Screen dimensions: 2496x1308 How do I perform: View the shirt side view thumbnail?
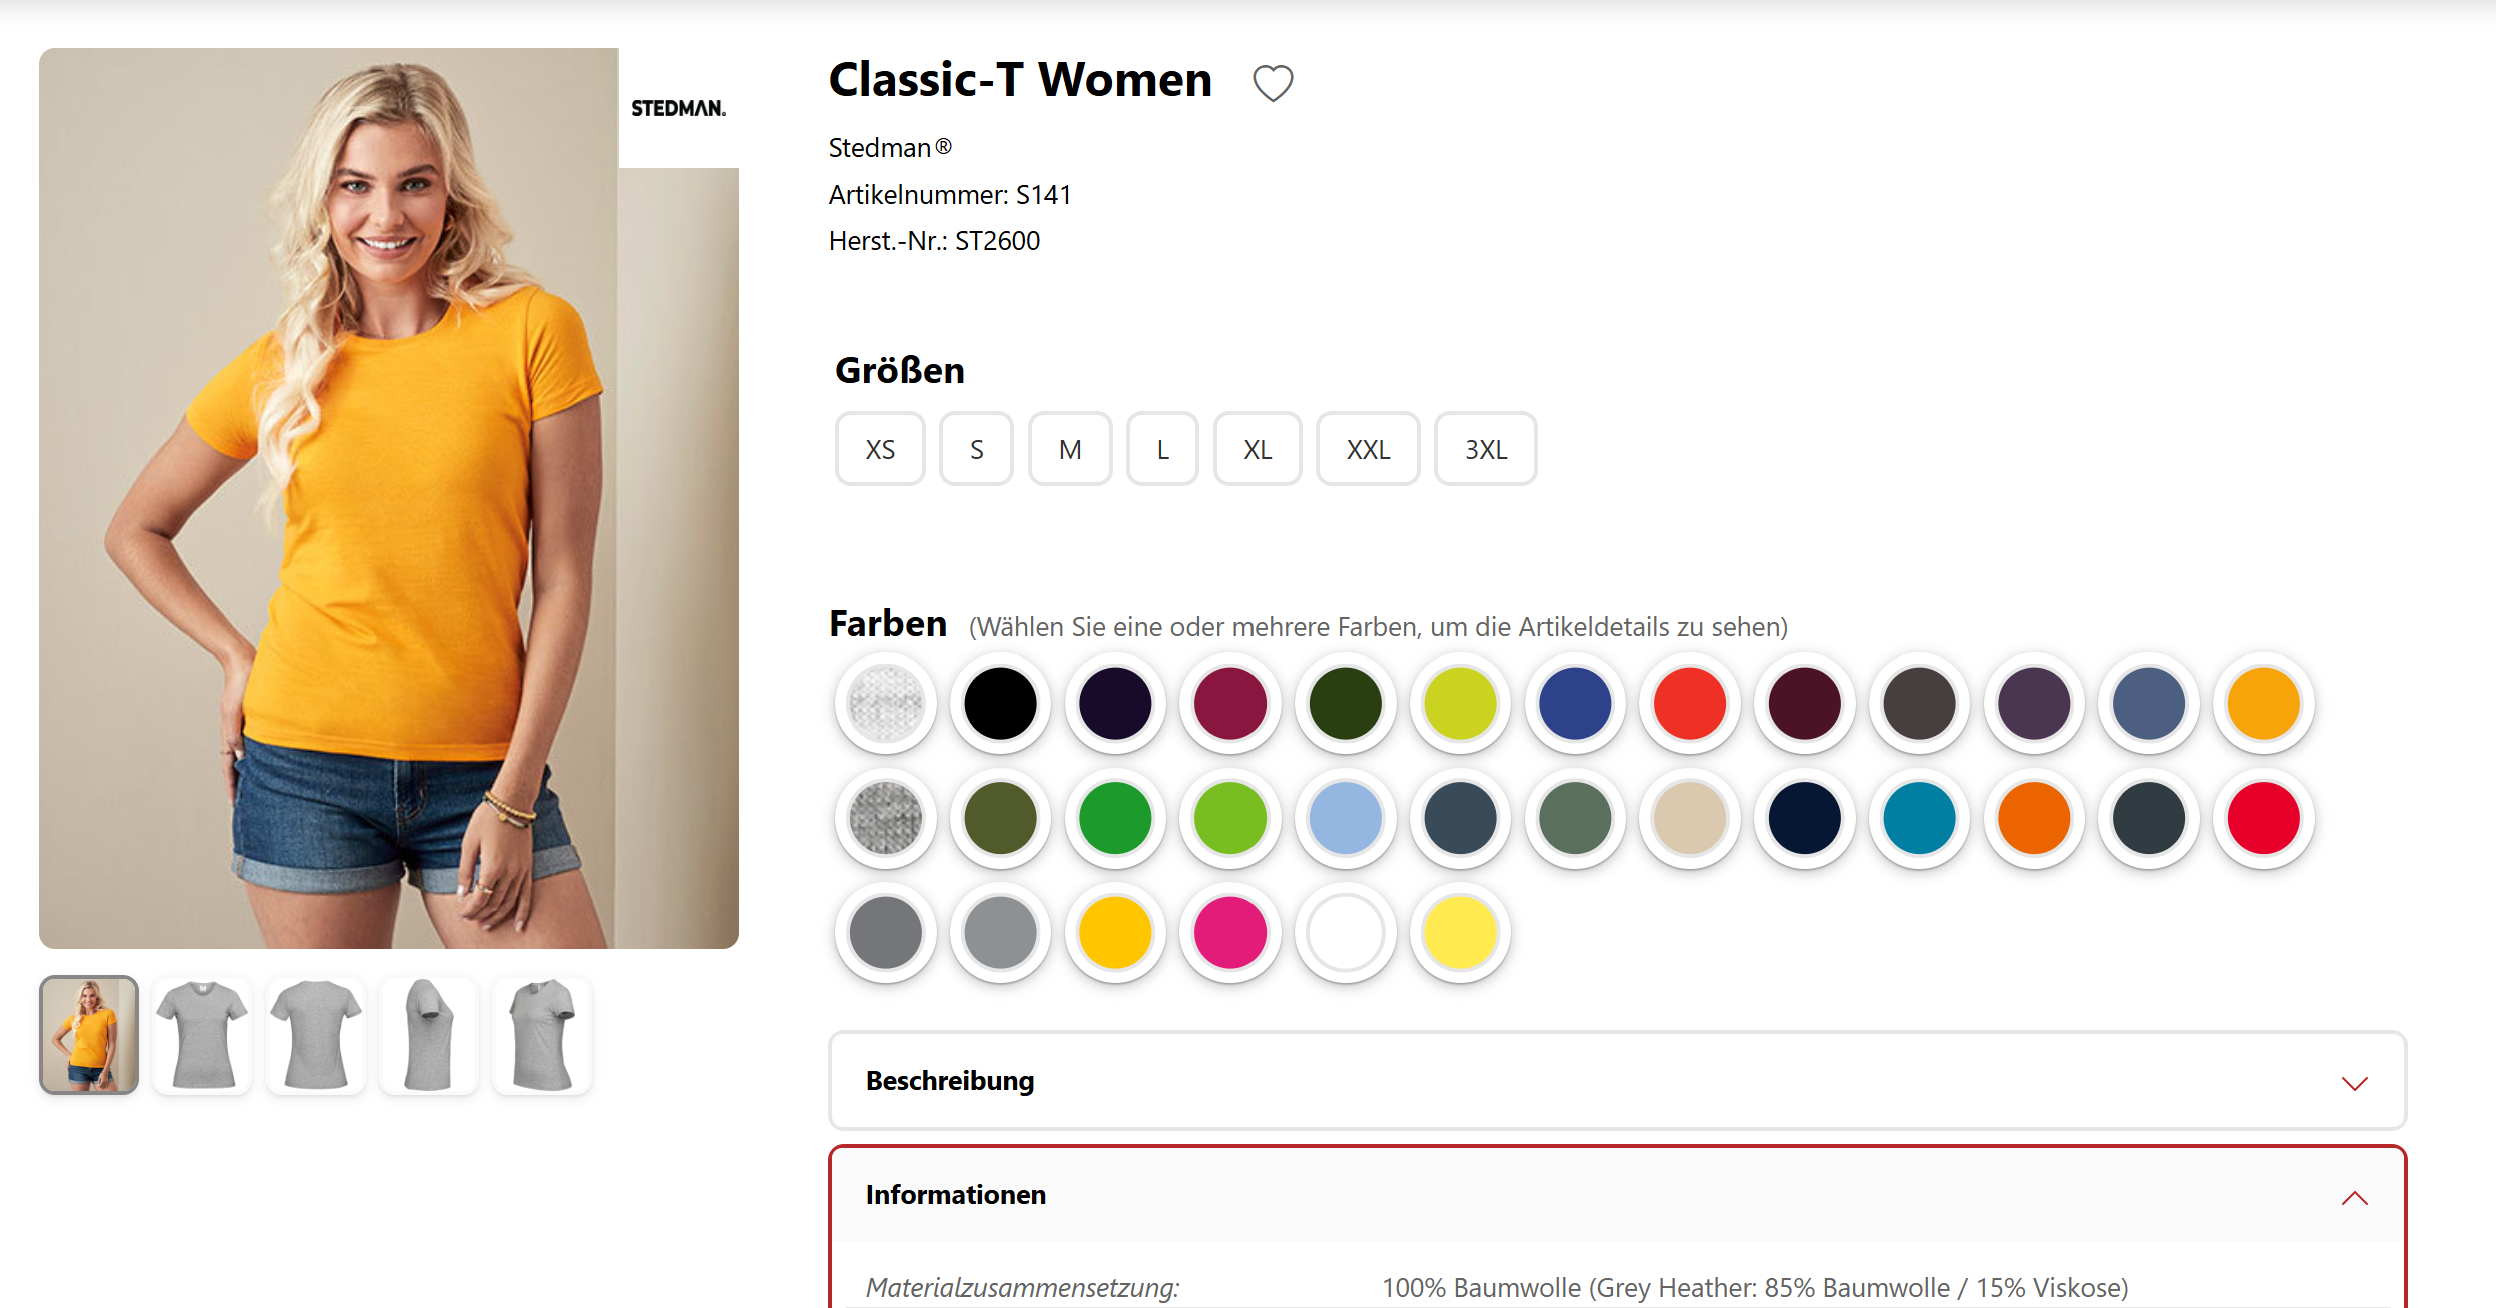pos(429,1035)
